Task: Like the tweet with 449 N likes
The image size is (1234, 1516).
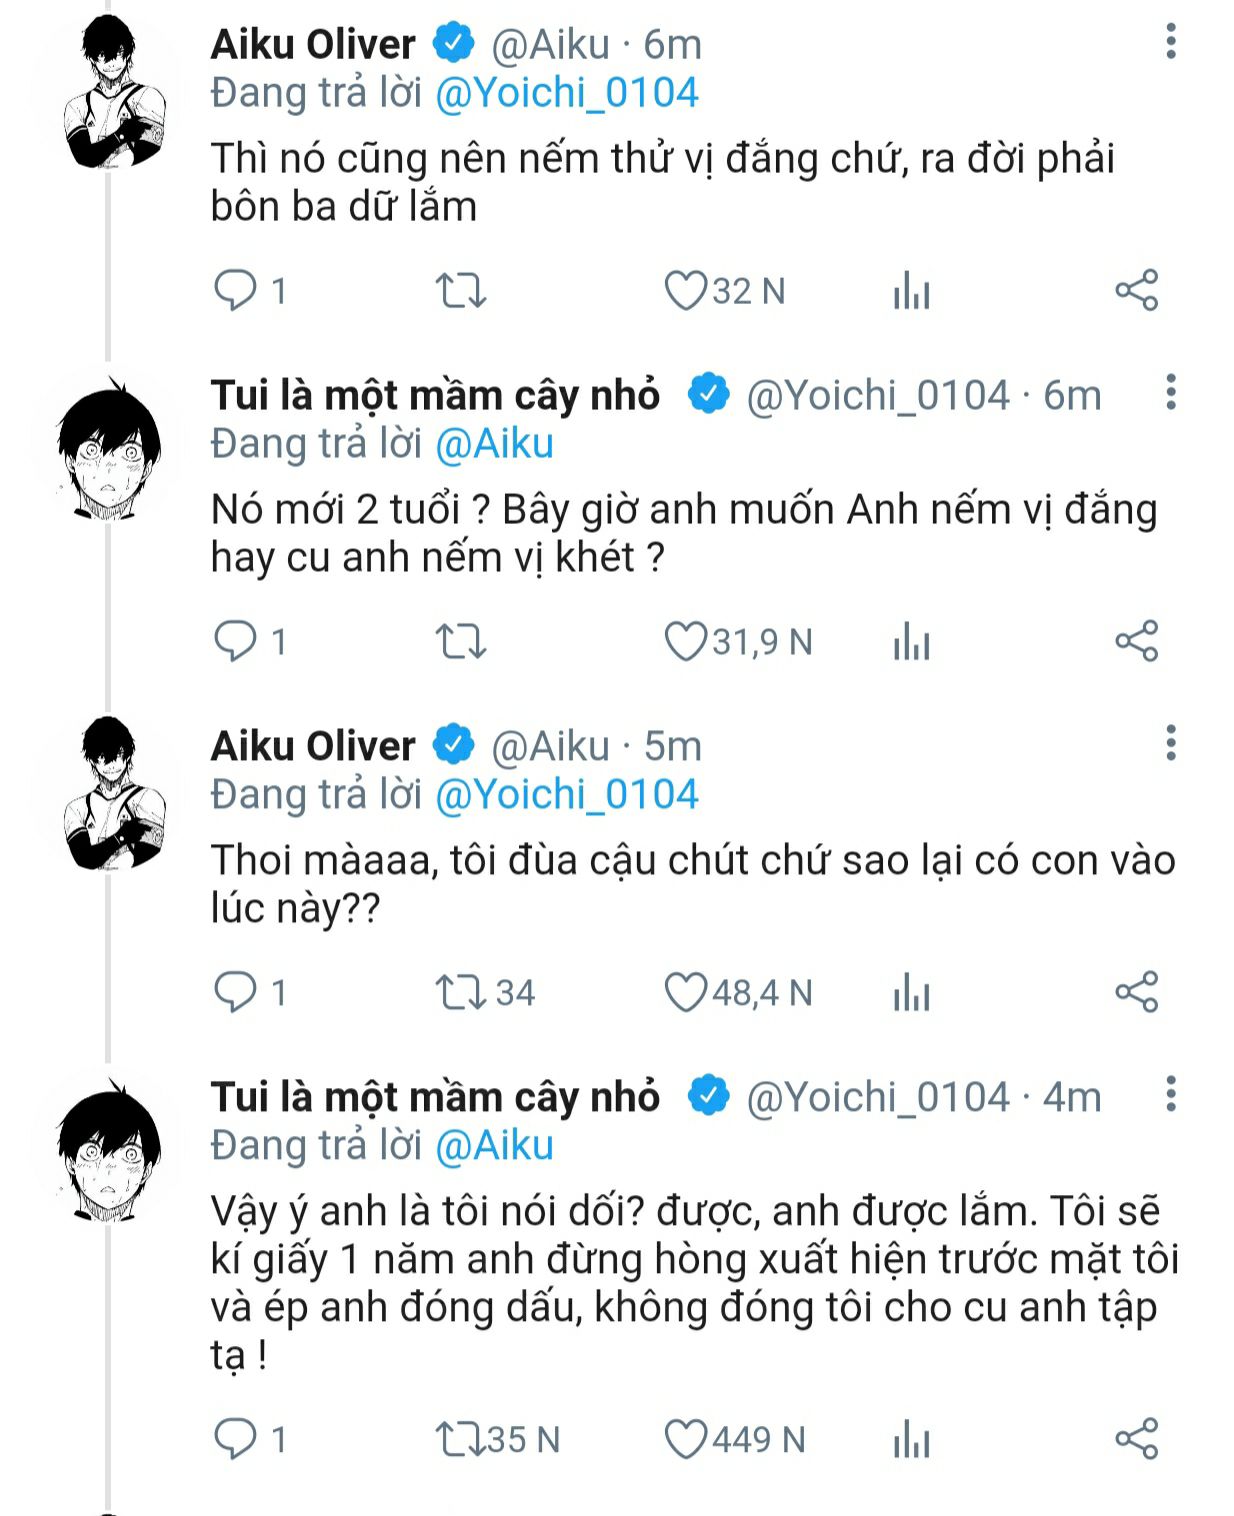Action: [x=686, y=1440]
